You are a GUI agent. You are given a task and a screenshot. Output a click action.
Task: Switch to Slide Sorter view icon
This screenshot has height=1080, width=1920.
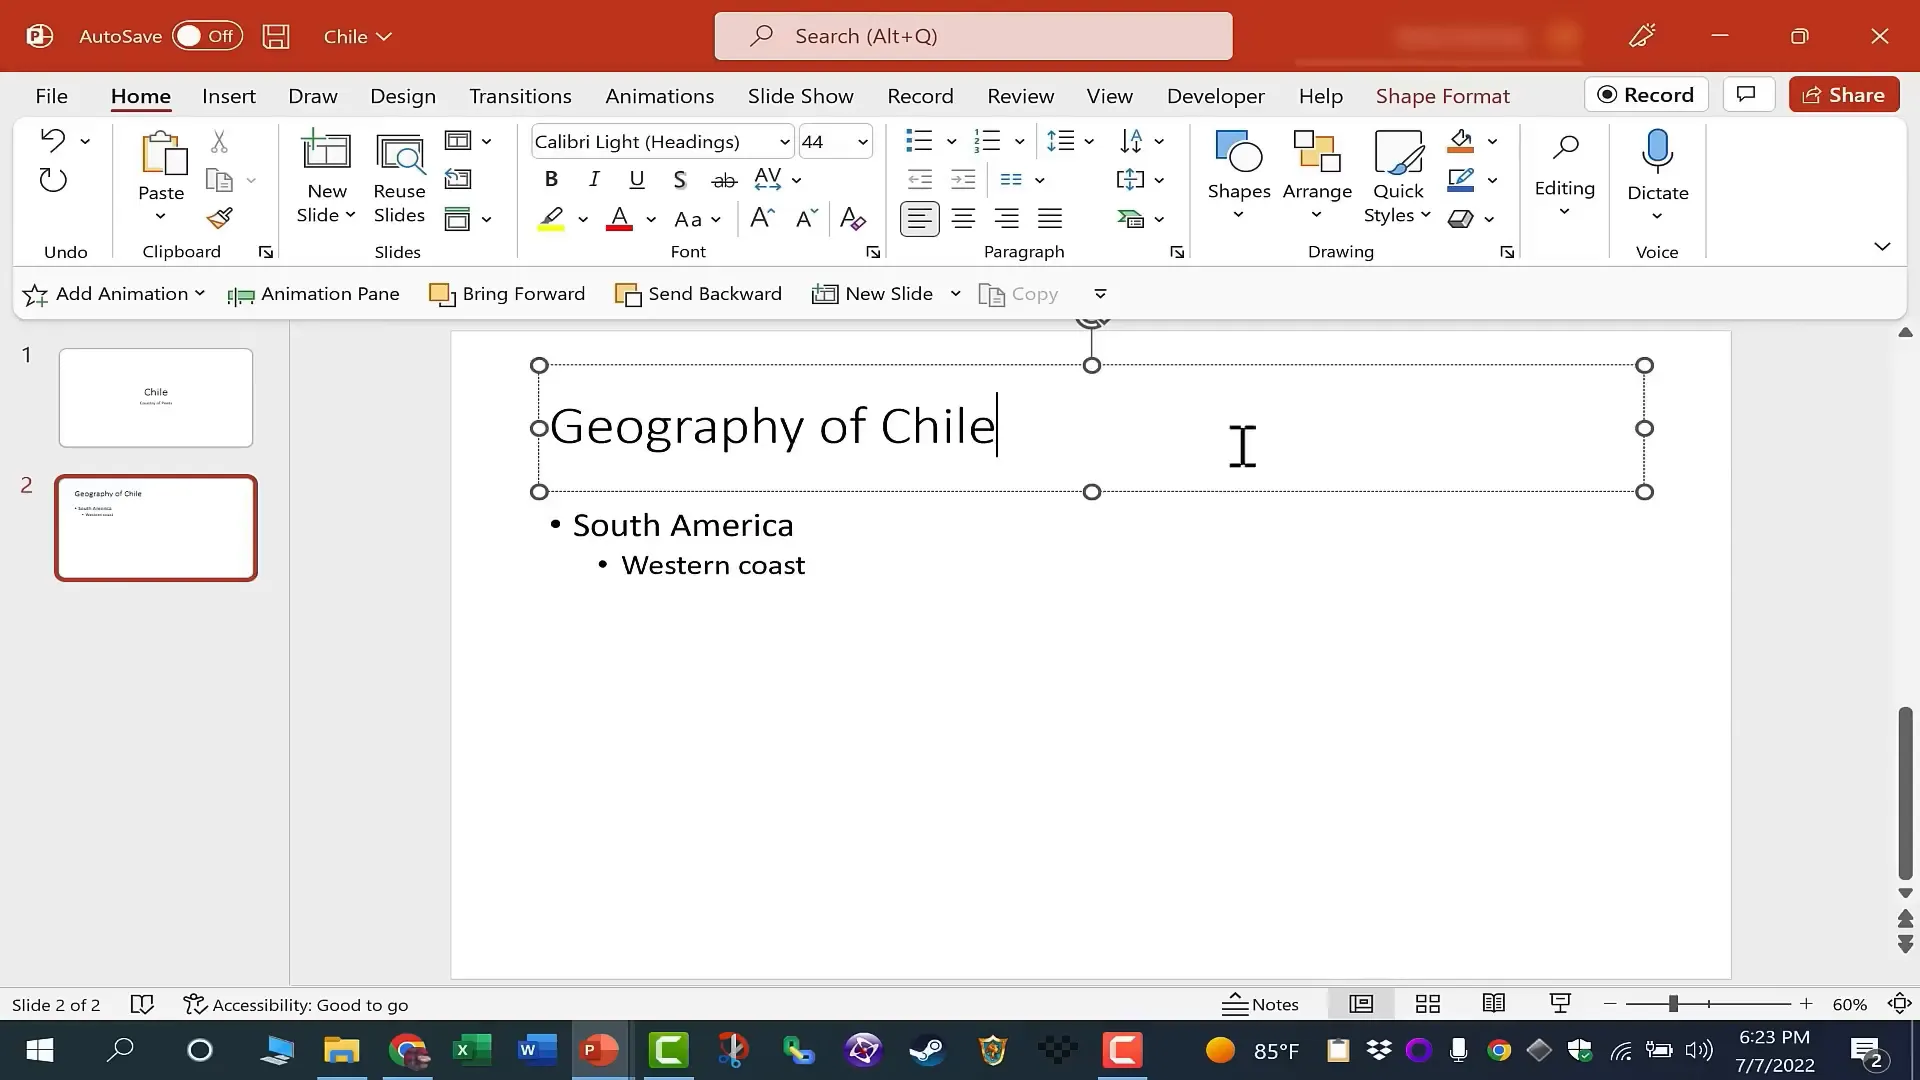click(x=1428, y=1004)
